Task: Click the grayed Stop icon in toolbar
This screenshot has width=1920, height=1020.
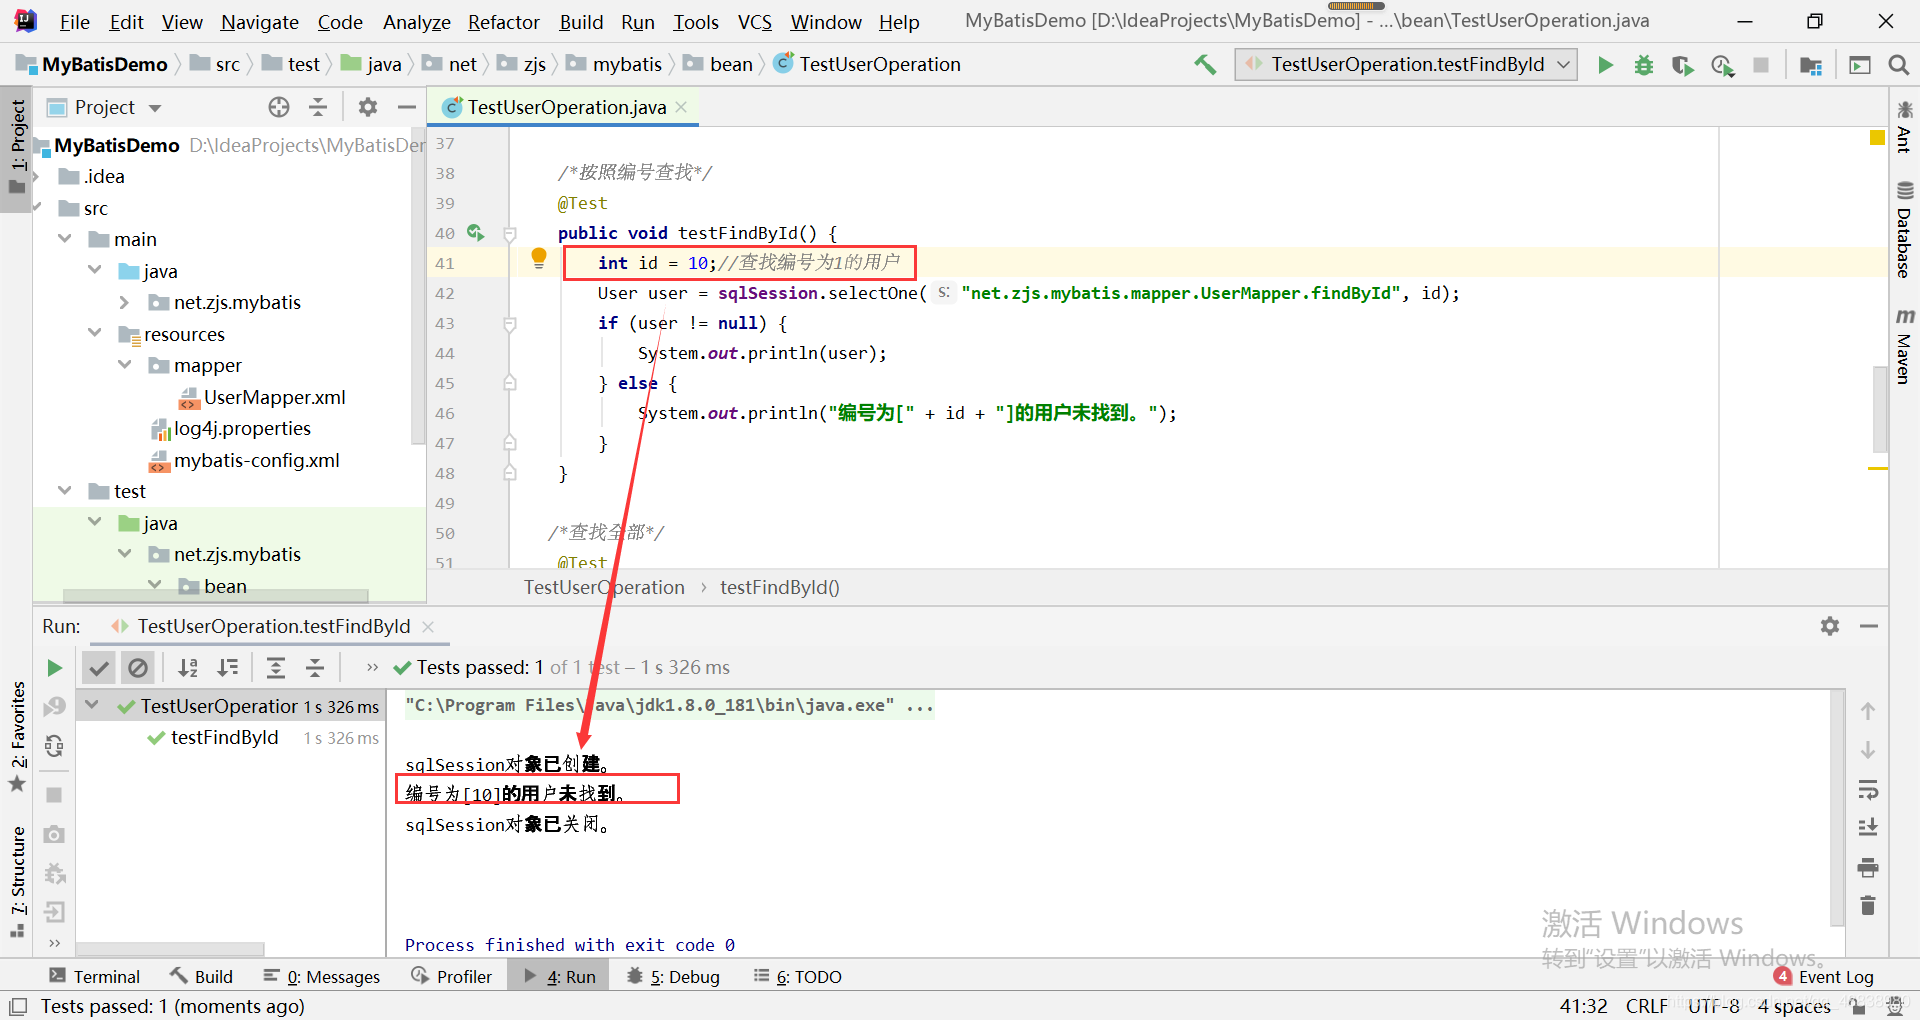Action: click(1761, 65)
